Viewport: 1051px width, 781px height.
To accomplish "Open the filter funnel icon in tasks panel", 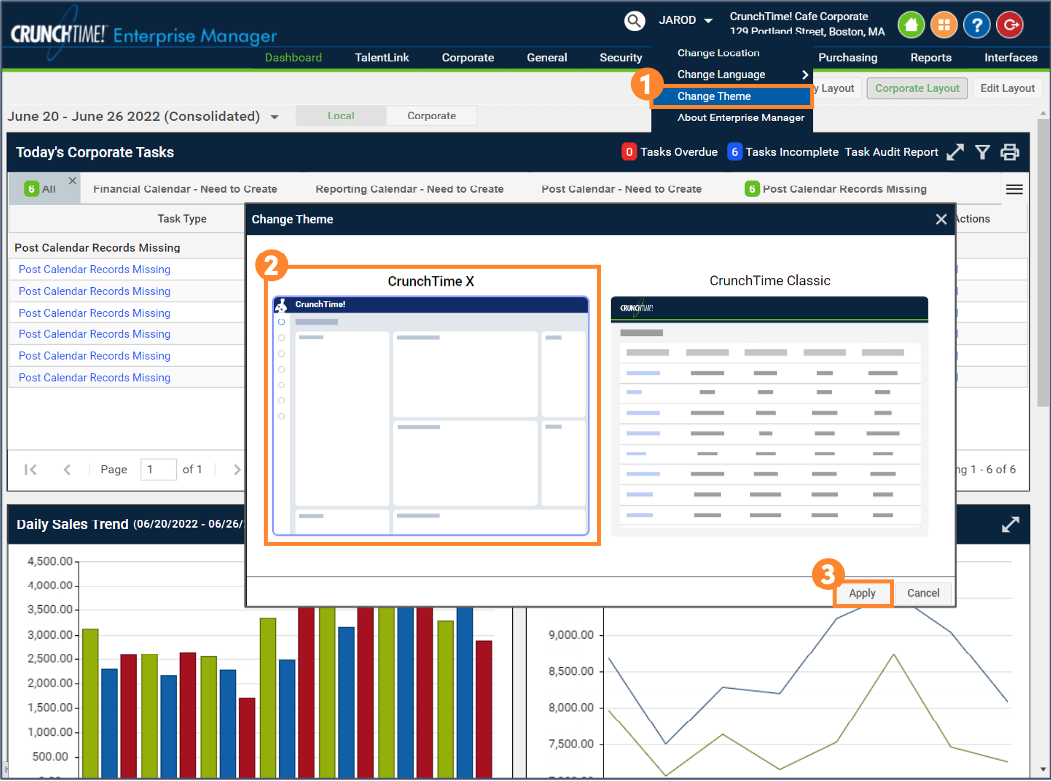I will point(983,152).
